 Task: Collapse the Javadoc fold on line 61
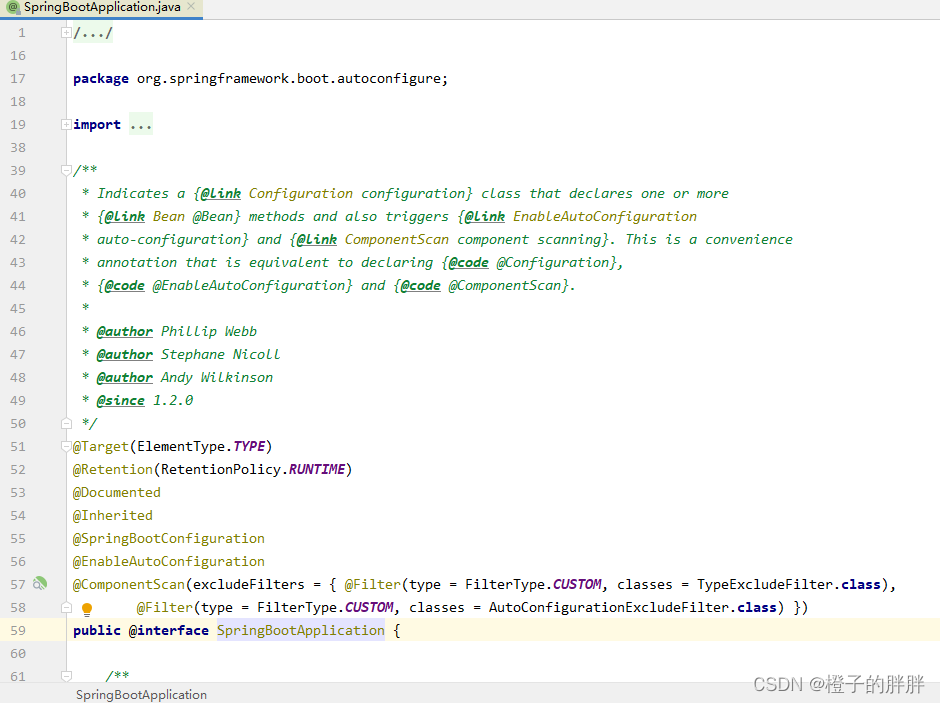(67, 676)
